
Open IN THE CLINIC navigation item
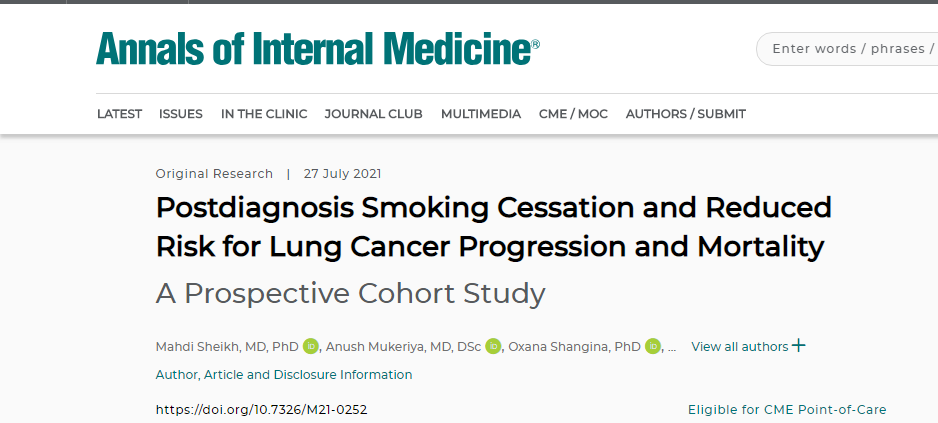264,114
